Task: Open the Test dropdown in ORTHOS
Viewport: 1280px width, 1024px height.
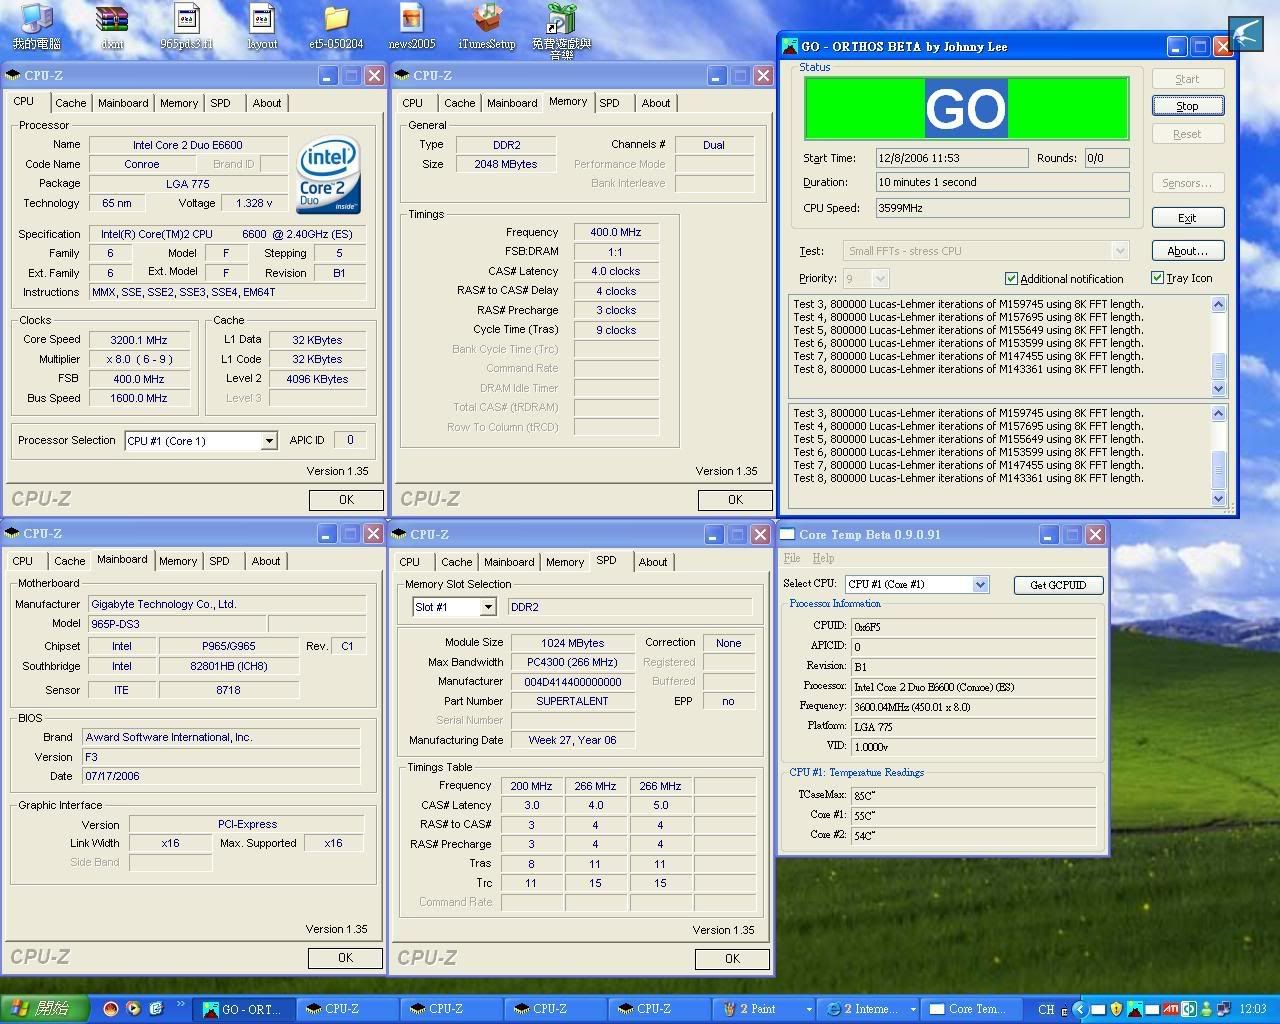Action: point(1120,251)
